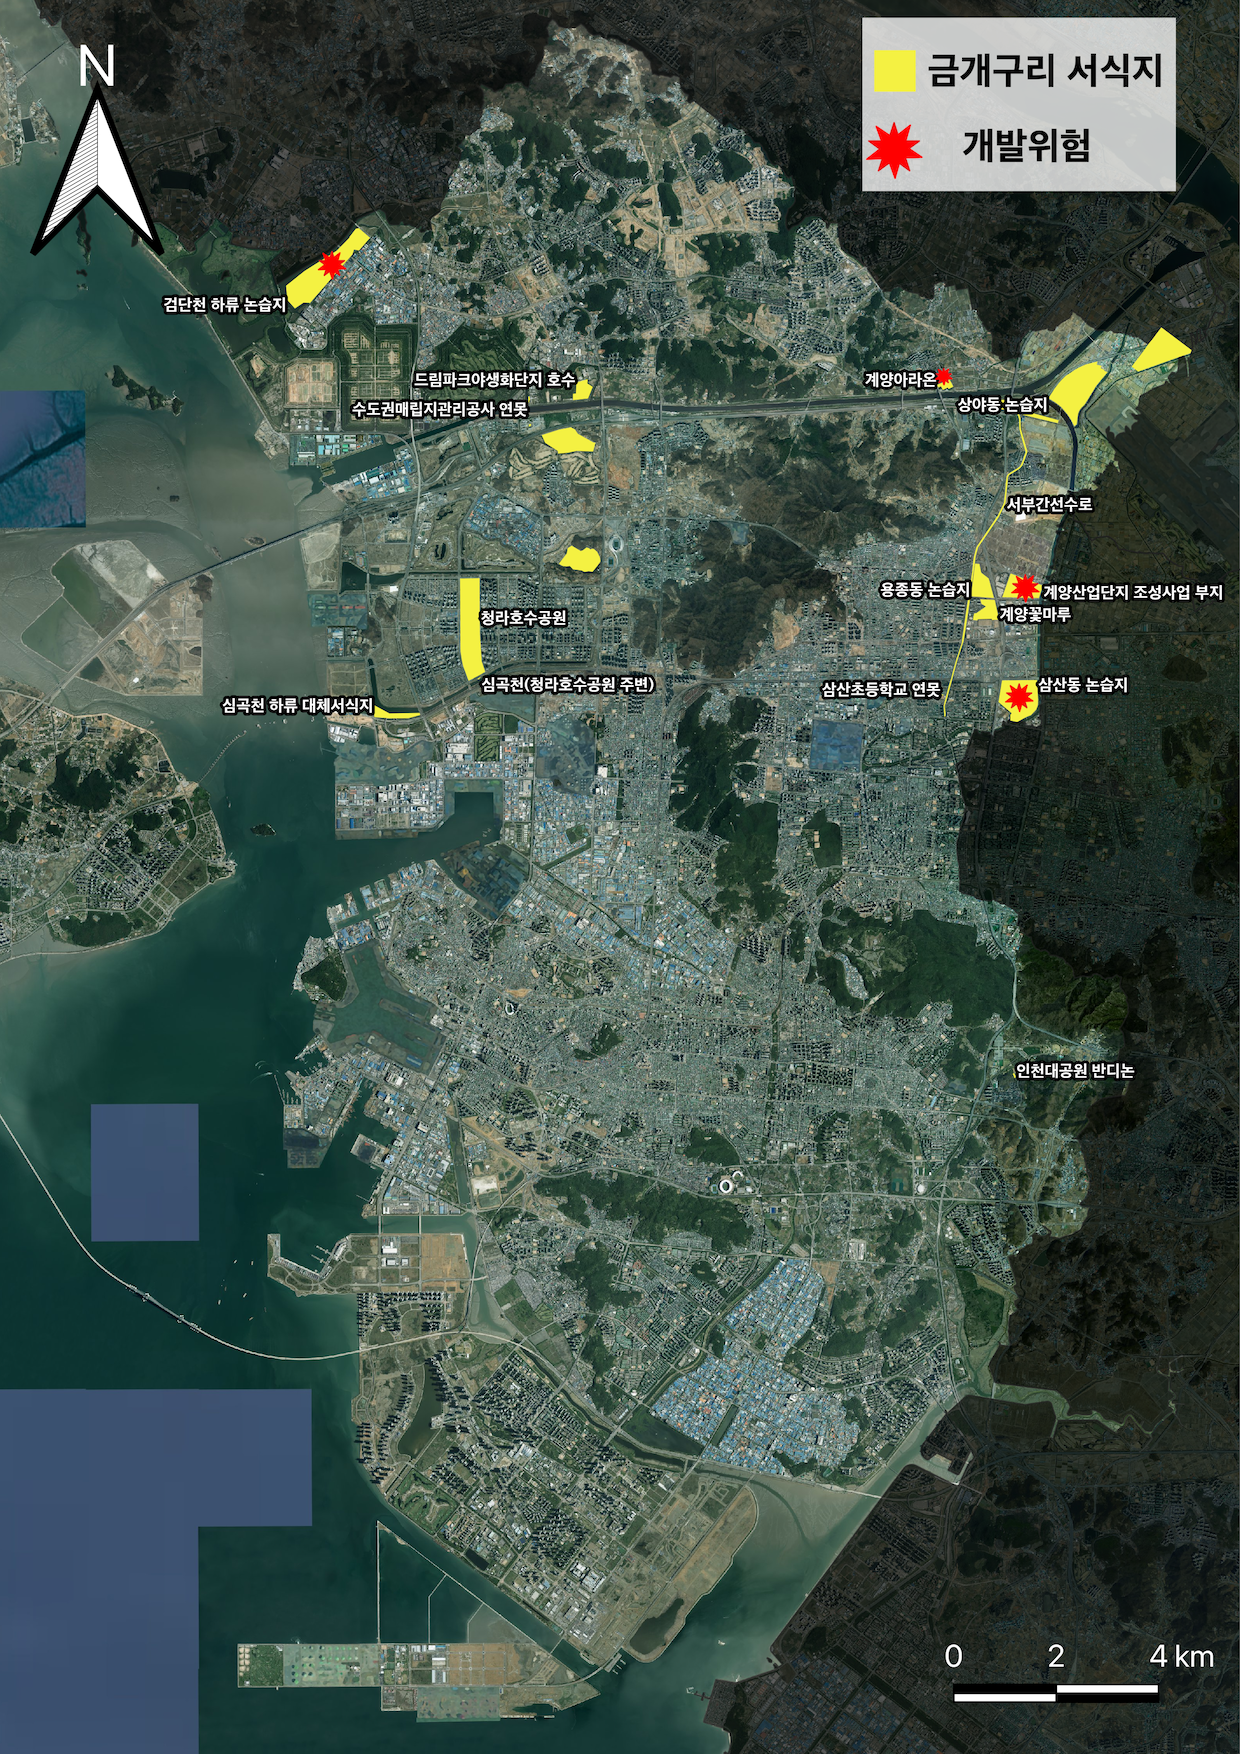Click the 삼산초등학교 연못 label

pos(881,689)
